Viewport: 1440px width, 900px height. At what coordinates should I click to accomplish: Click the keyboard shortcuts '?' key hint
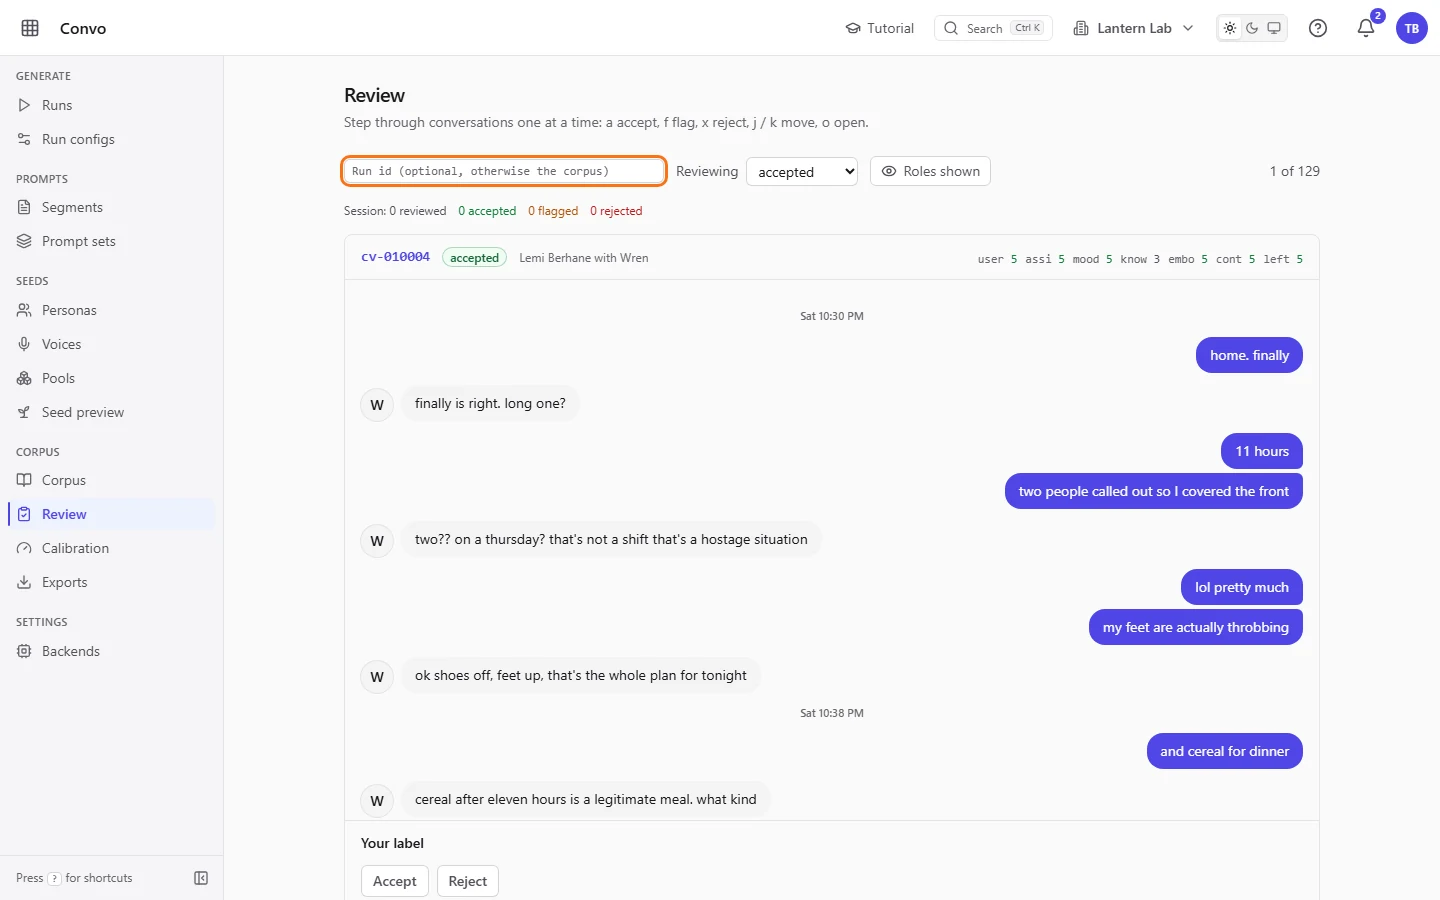[x=55, y=879]
